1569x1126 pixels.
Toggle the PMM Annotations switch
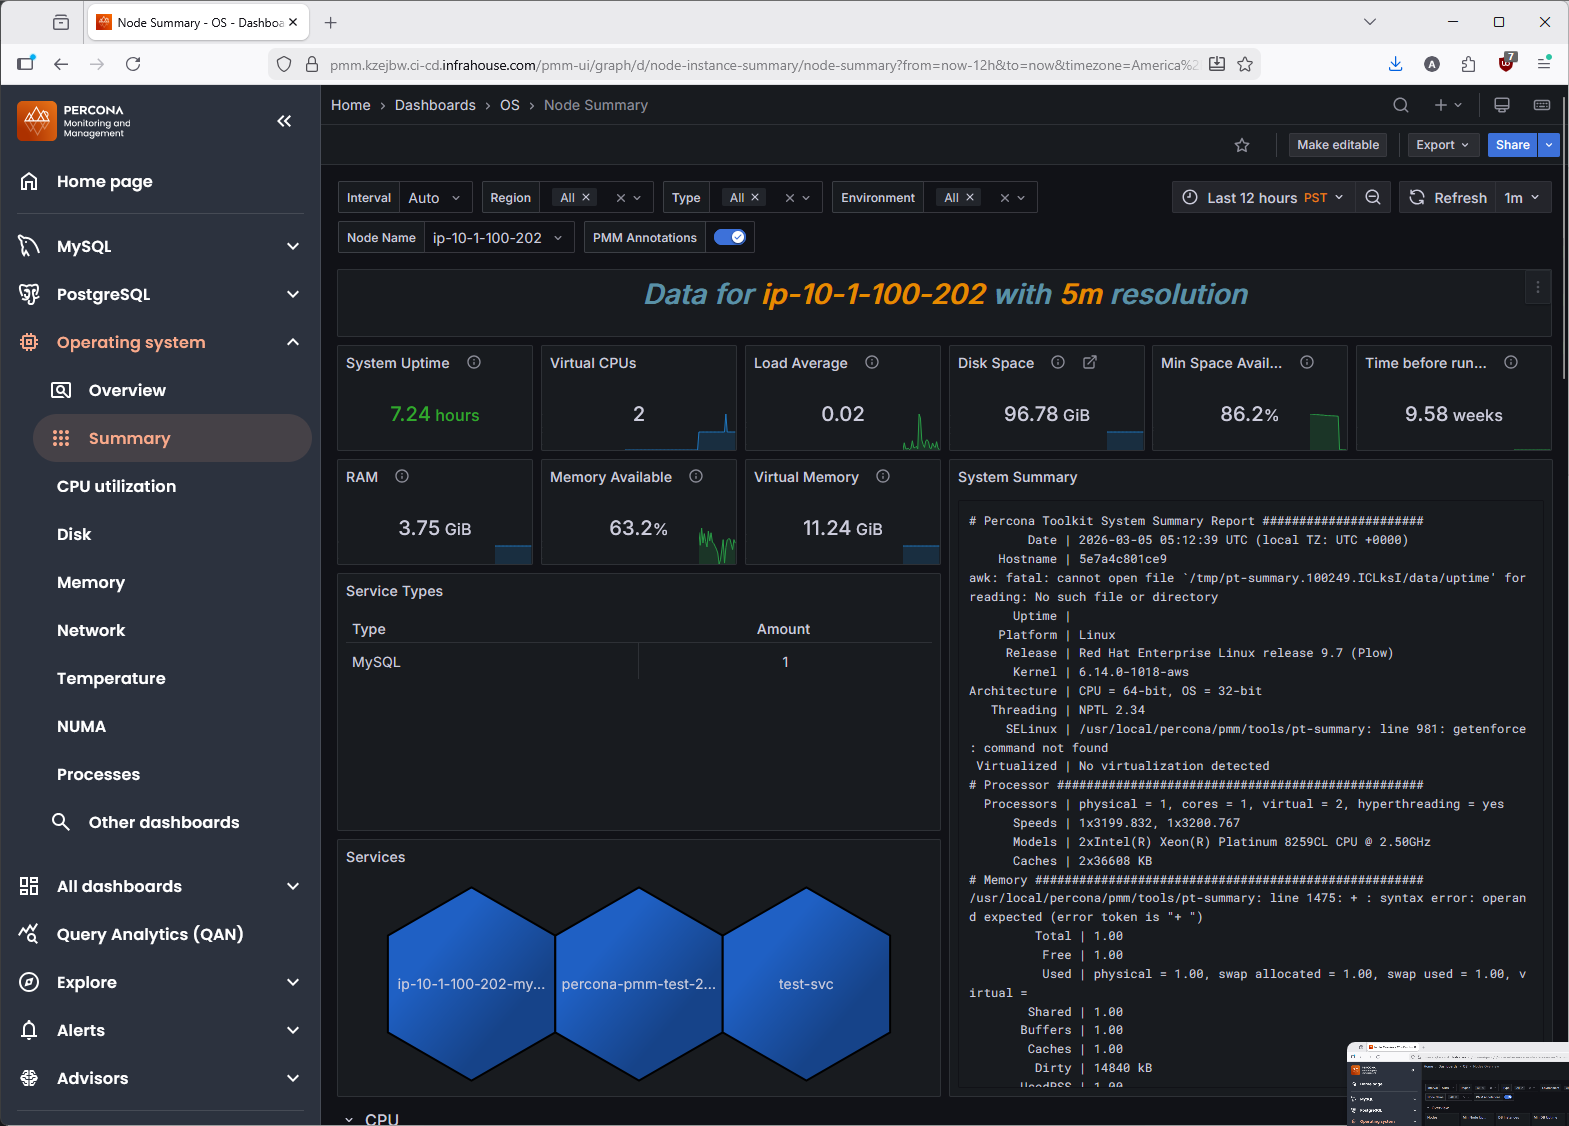[730, 238]
